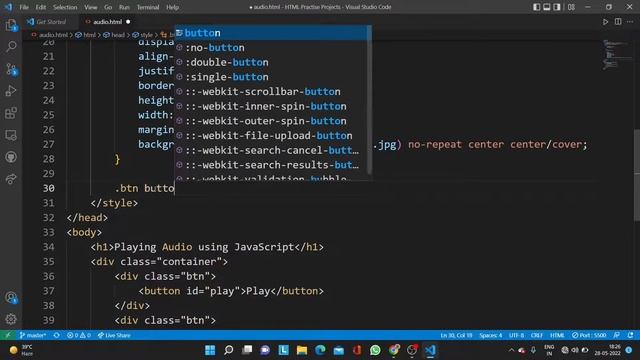Open the editor More Actions ellipsis
The height and width of the screenshot is (360, 640).
tap(630, 22)
